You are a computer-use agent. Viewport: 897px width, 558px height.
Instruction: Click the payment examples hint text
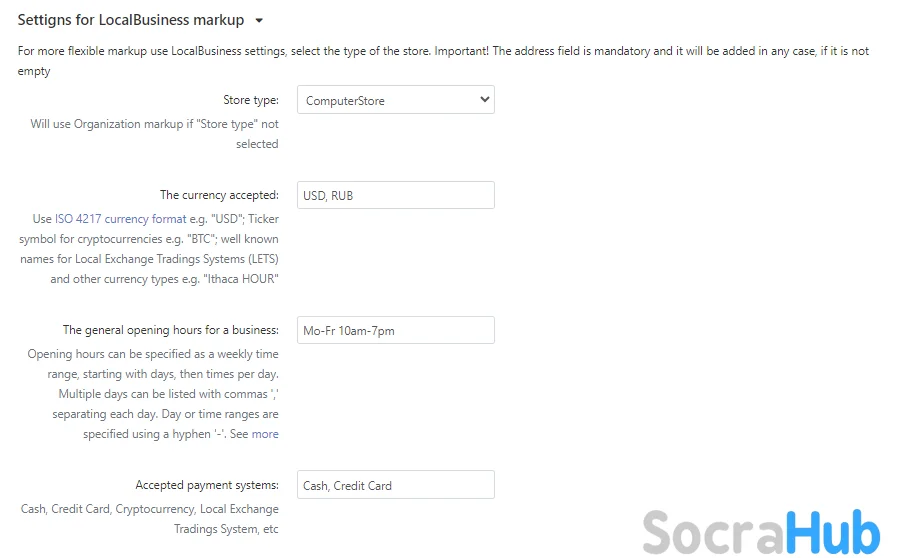pos(150,519)
